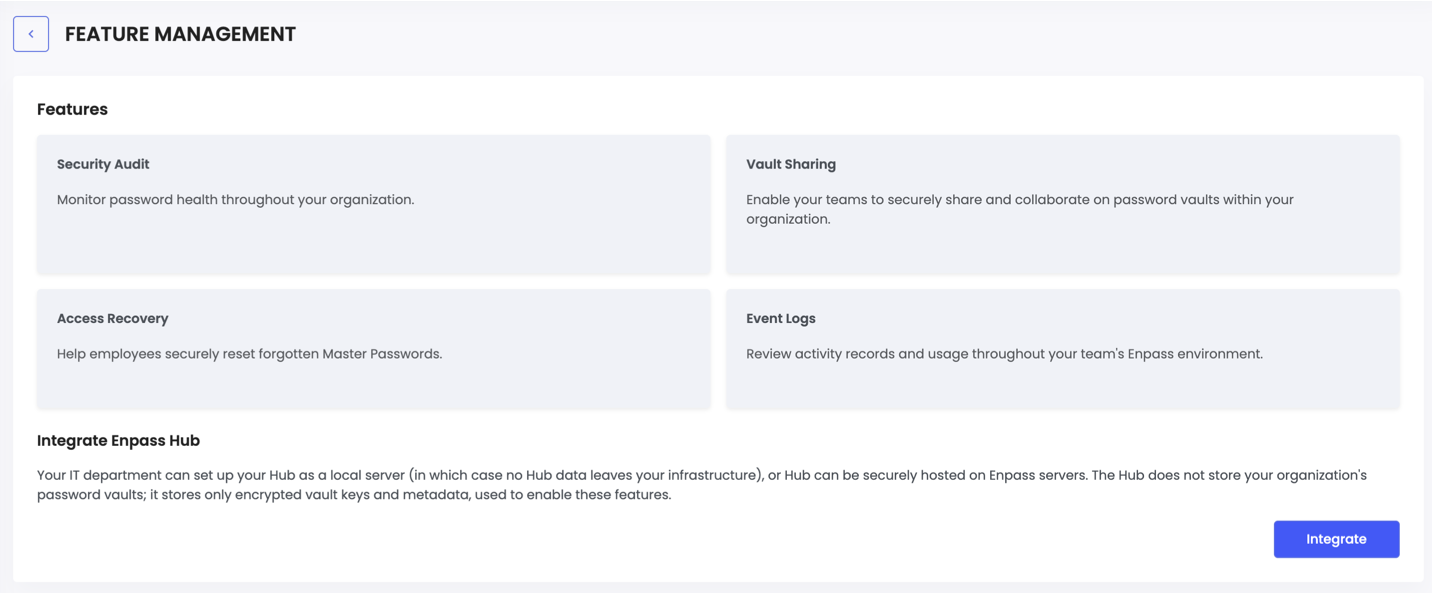Click the Integrate button

click(1336, 539)
